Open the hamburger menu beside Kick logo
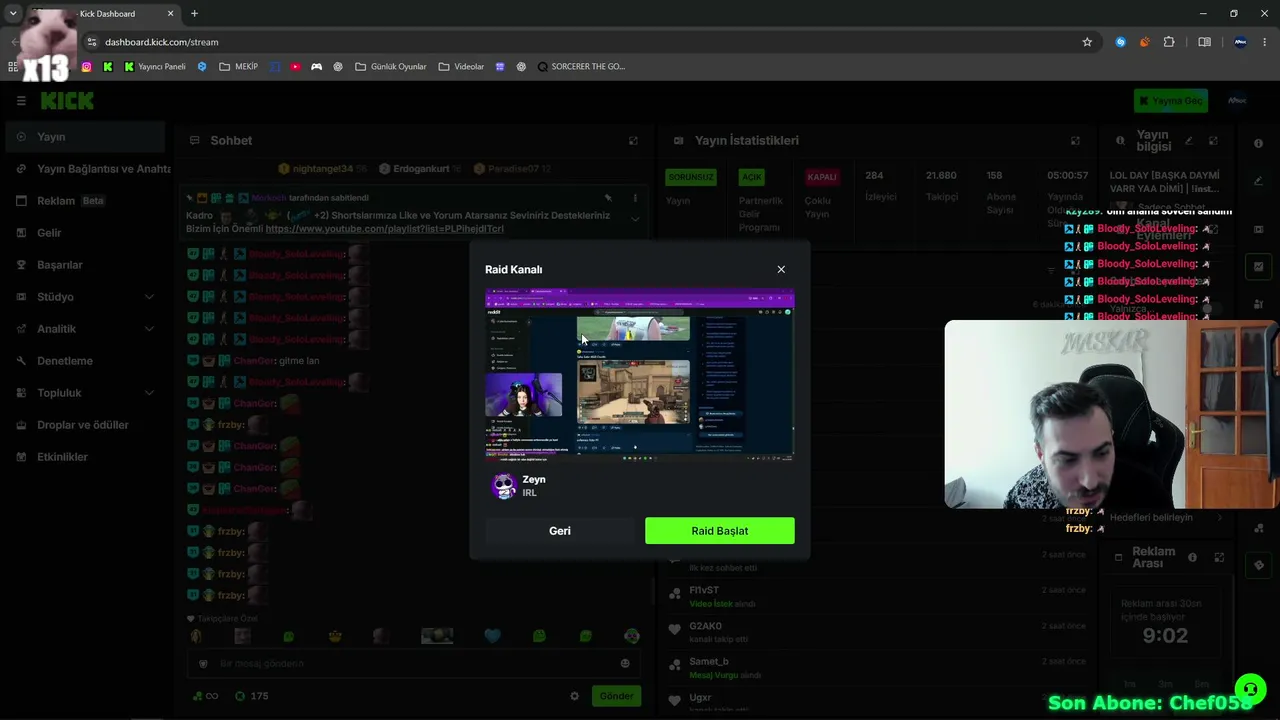The height and width of the screenshot is (720, 1280). (x=21, y=100)
